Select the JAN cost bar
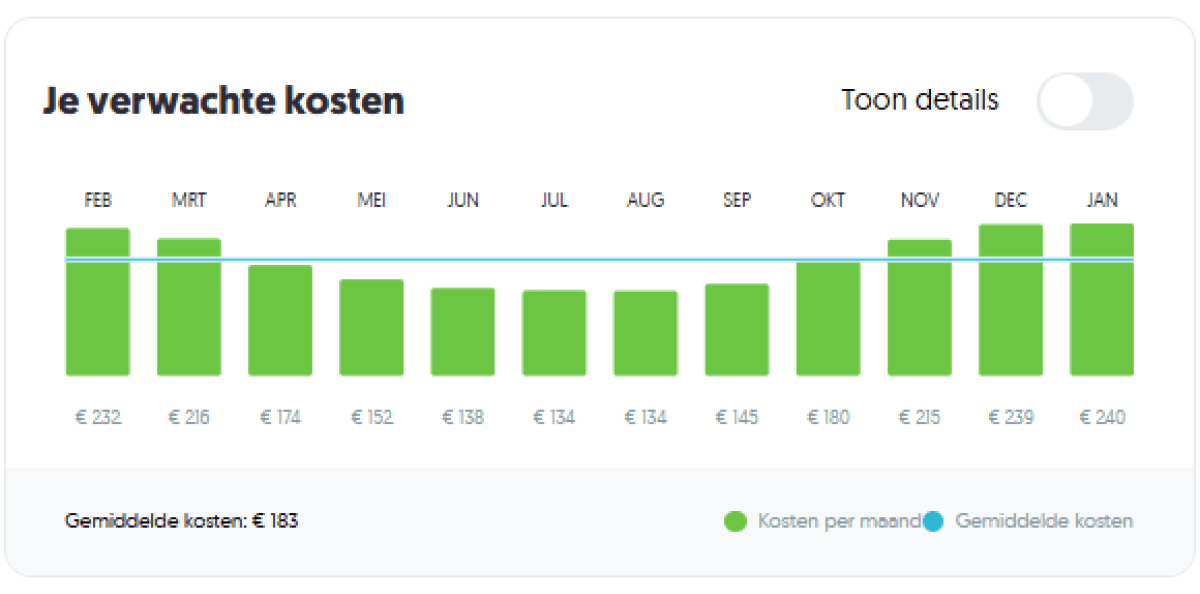The height and width of the screenshot is (594, 1200). (1102, 300)
